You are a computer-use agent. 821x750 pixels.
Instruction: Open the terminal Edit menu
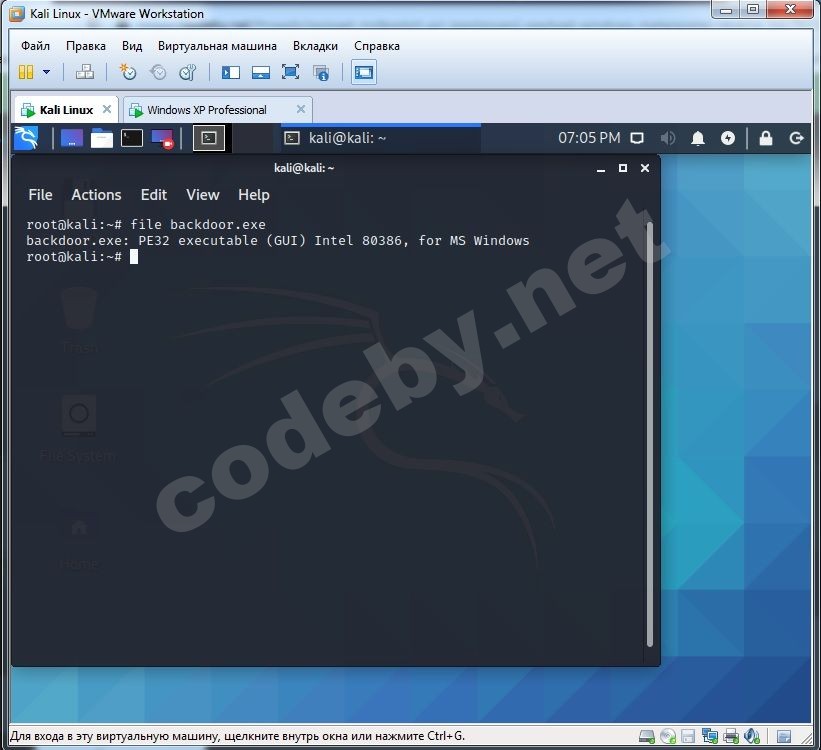(153, 195)
